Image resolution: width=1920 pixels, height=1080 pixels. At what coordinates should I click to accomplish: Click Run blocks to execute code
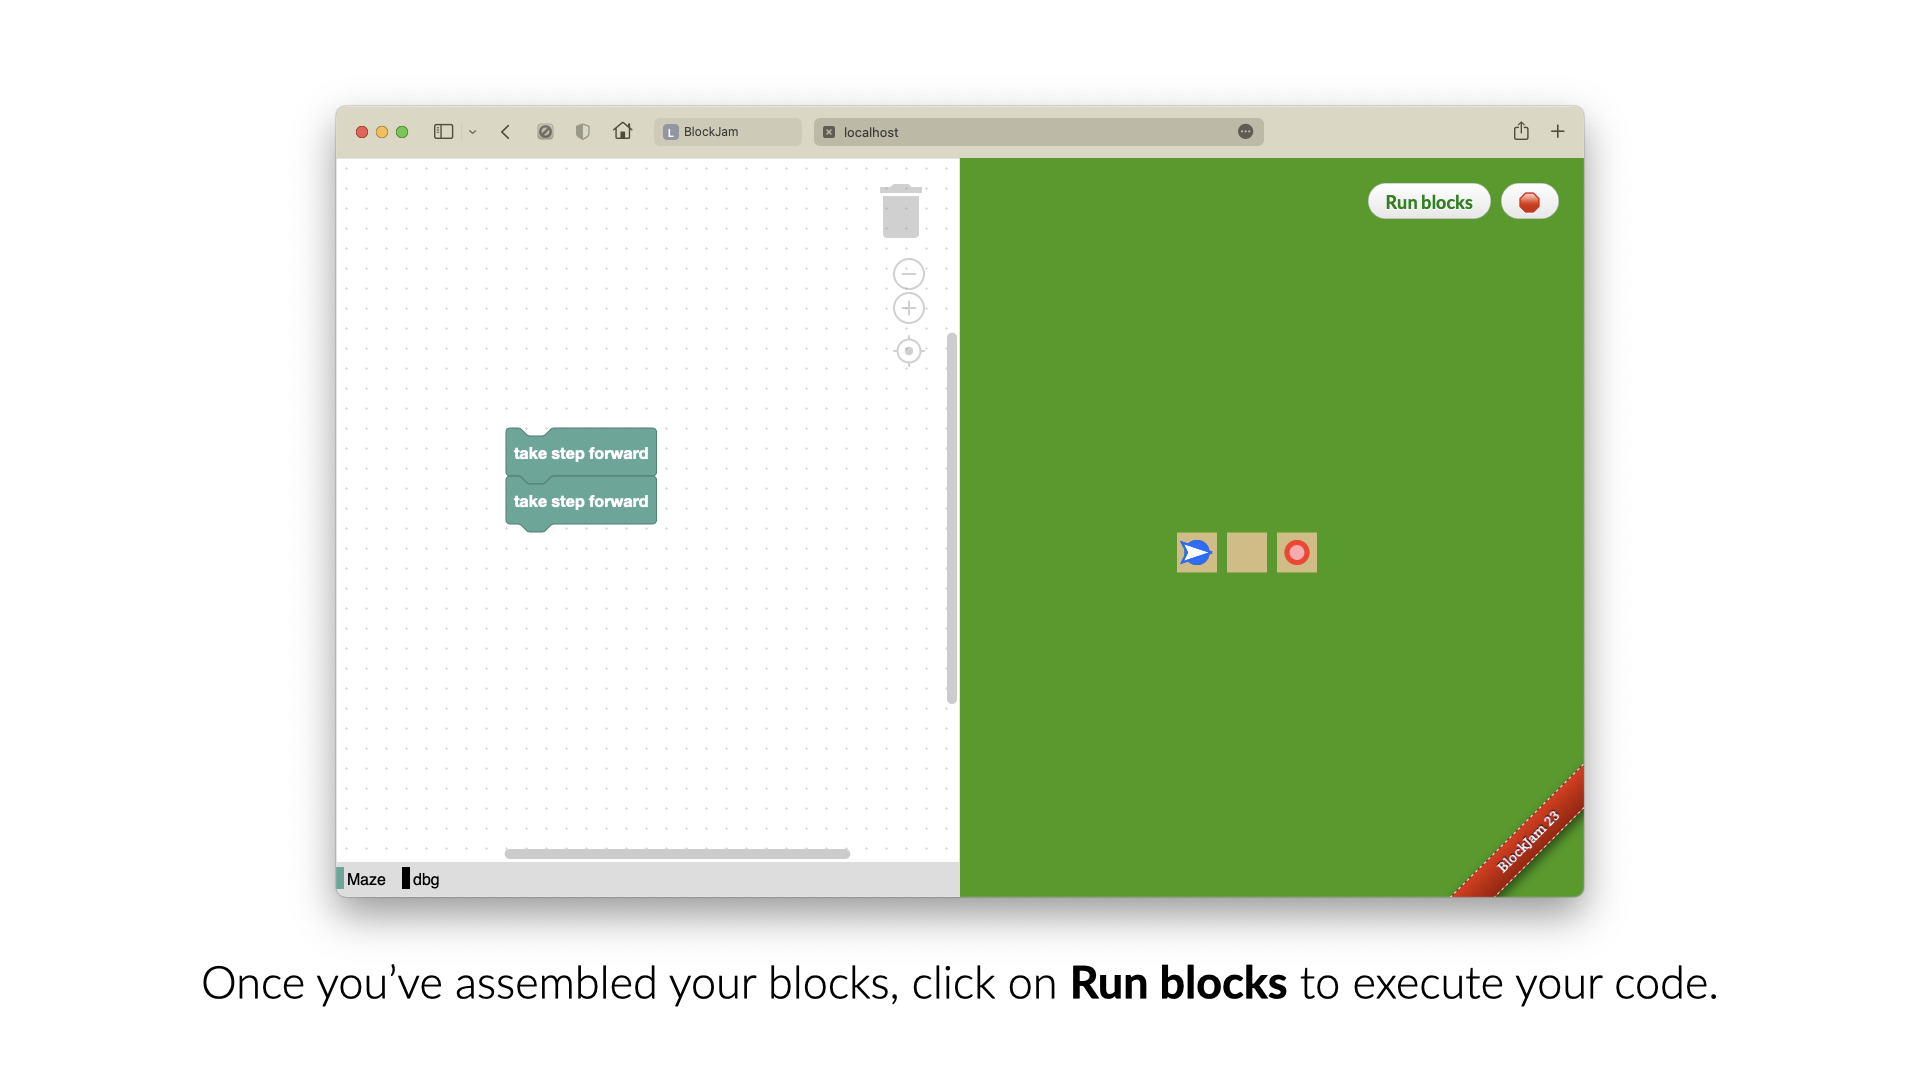pyautogui.click(x=1428, y=202)
